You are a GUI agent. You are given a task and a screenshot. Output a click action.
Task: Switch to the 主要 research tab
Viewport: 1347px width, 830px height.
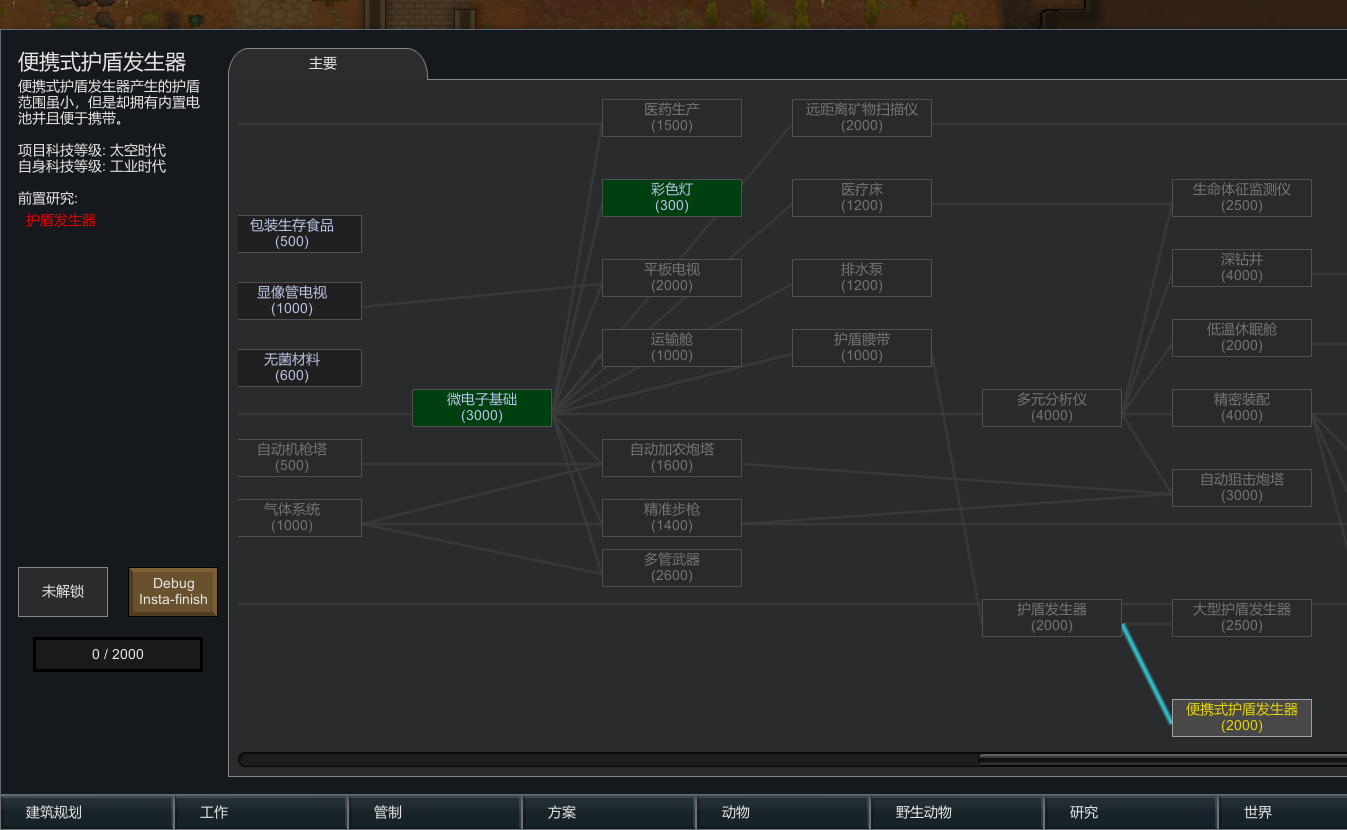323,62
